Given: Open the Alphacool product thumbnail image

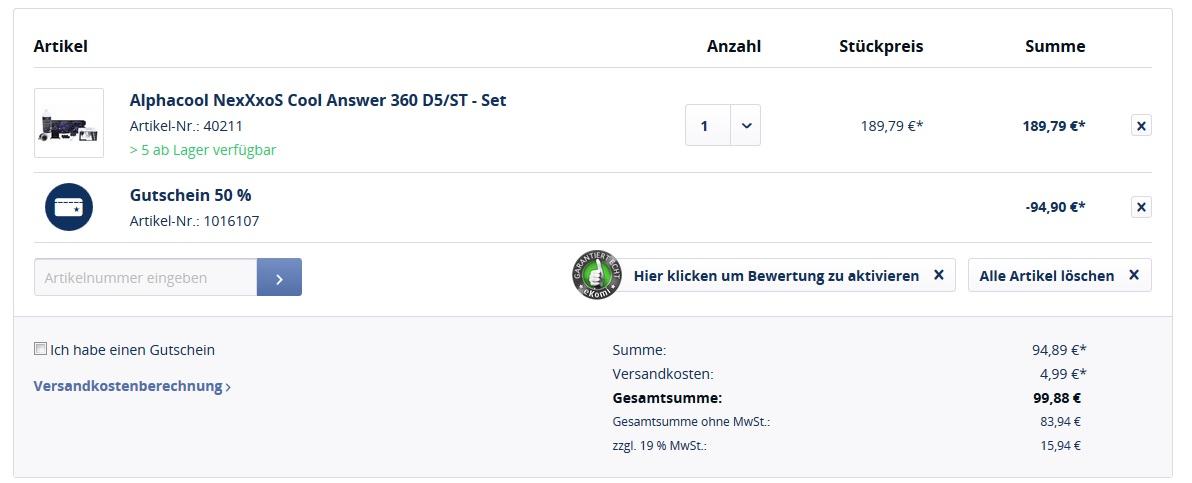Looking at the screenshot, I should click(68, 123).
